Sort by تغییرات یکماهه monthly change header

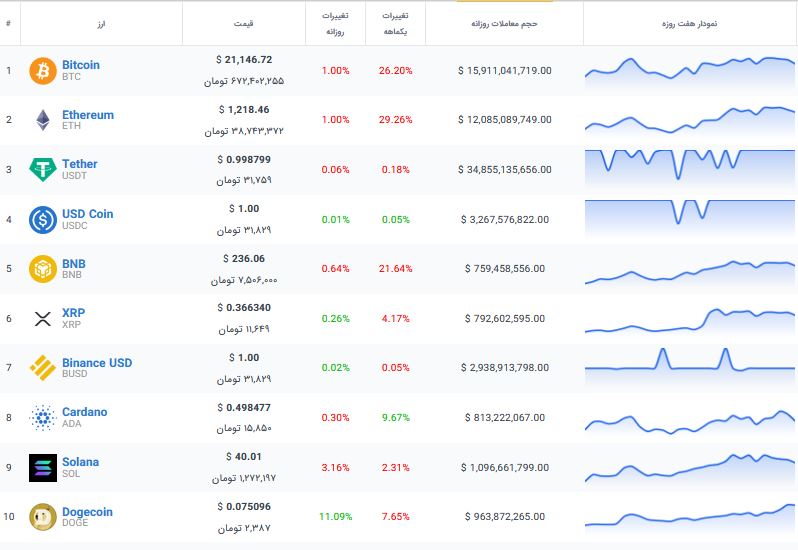(x=395, y=23)
